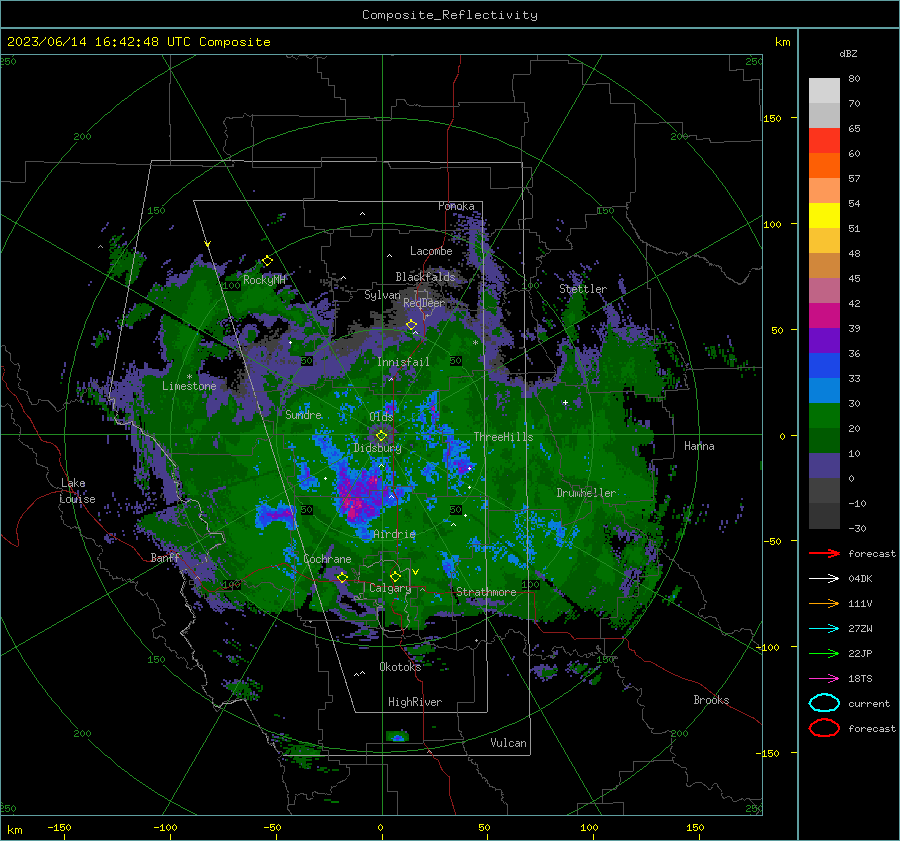
Task: Click the green 22JP arrow legend icon
Action: tap(824, 653)
